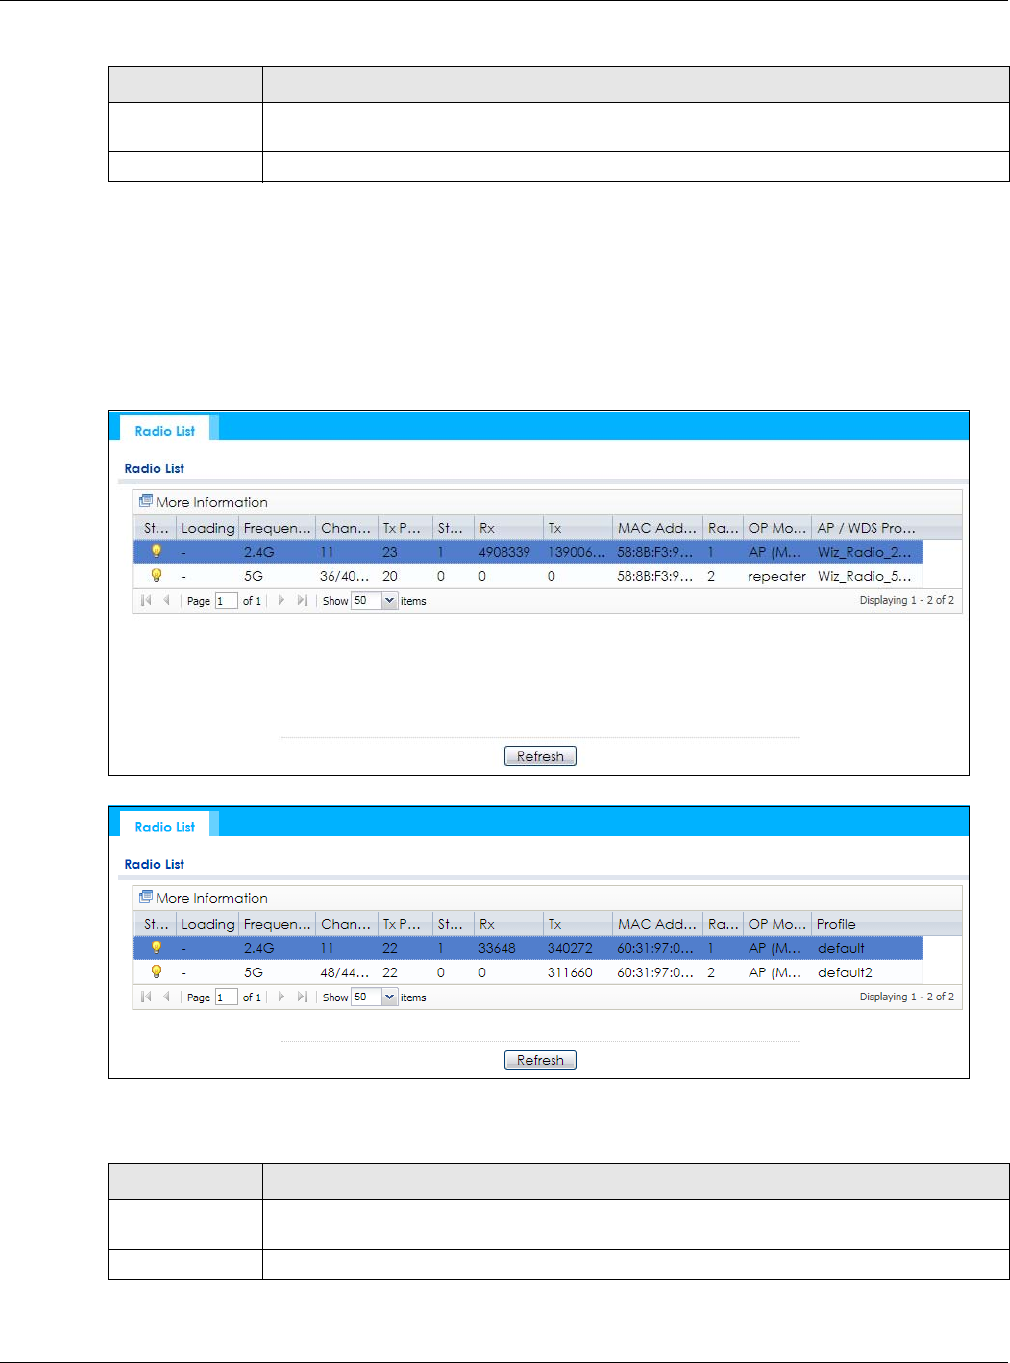Viewport: 1010px width, 1363px height.
Task: Click Loading column header in the Wiz_Radio table
Action: (208, 528)
